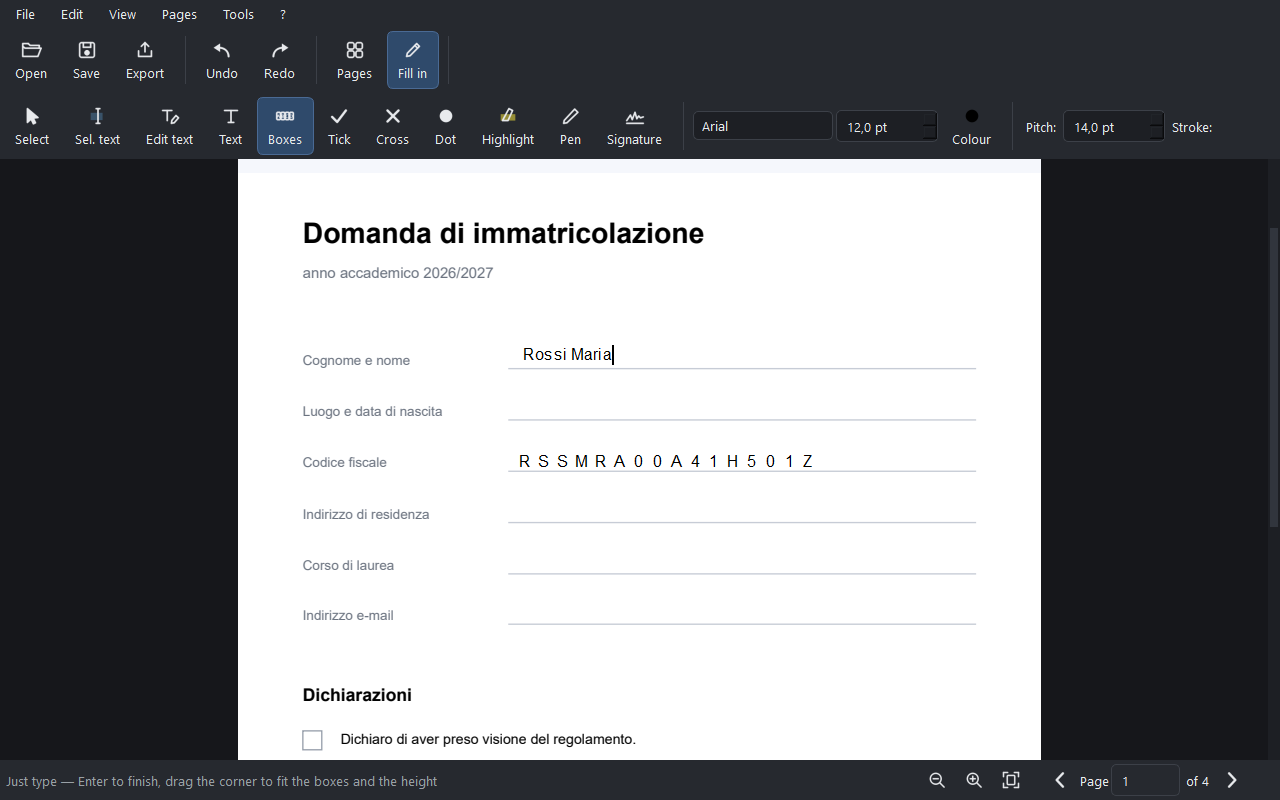Decrease Pitch value with down stepper

(x=1156, y=134)
